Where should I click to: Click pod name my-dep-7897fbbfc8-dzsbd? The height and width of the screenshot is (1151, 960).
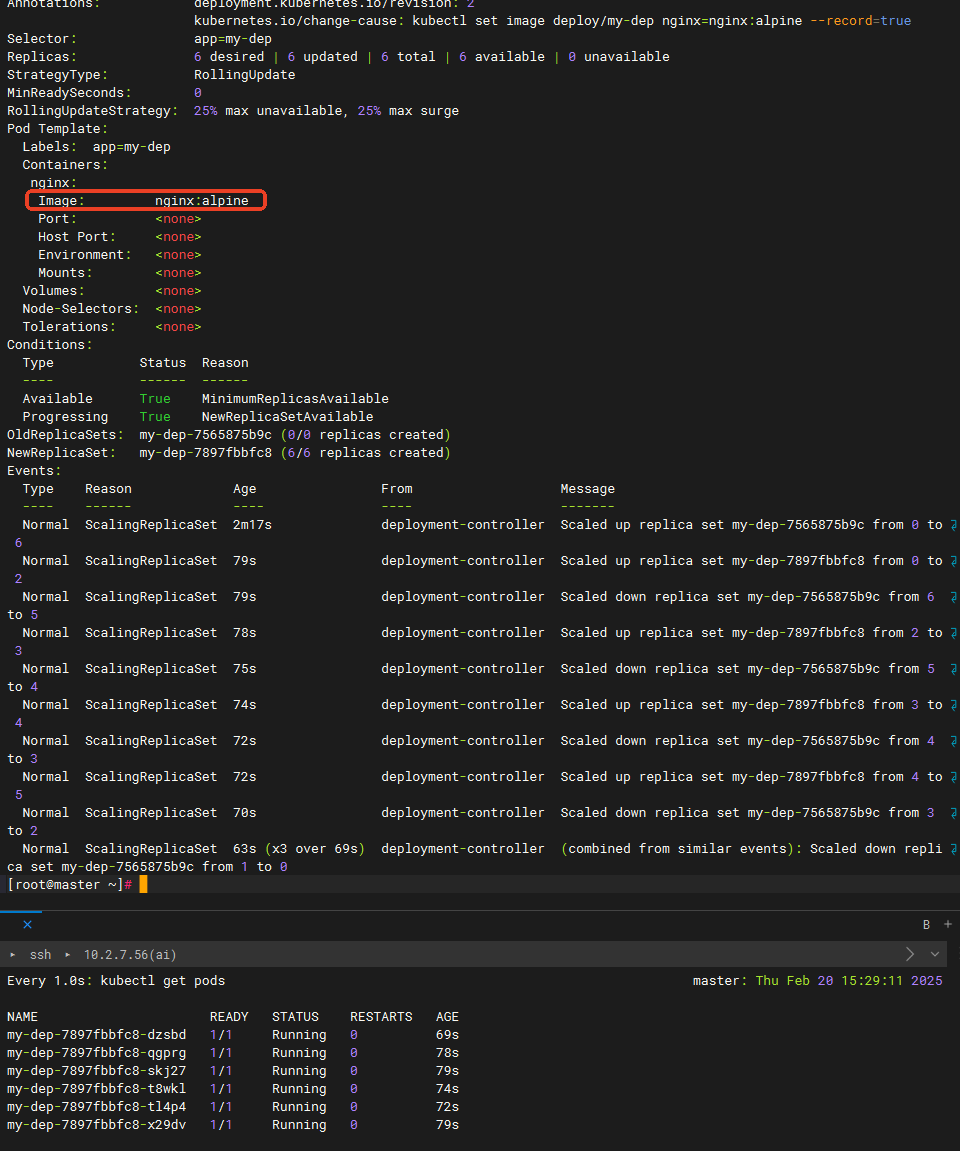click(96, 1035)
